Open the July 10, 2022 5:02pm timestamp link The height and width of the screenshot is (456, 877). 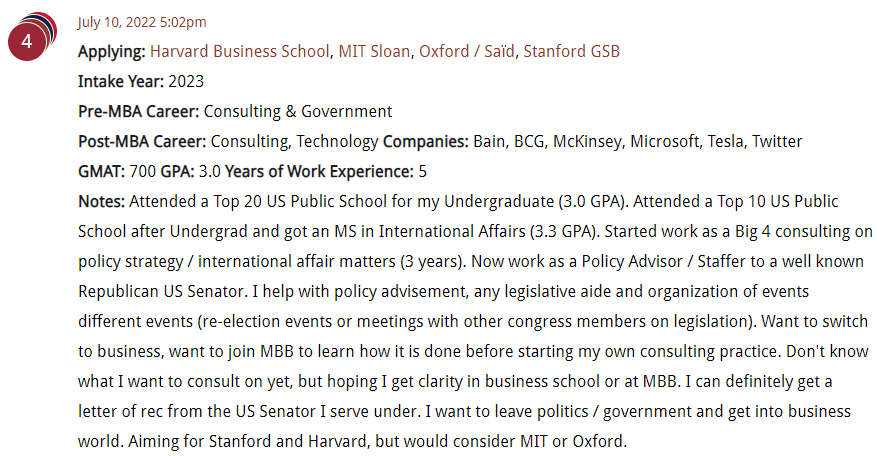[x=142, y=22]
